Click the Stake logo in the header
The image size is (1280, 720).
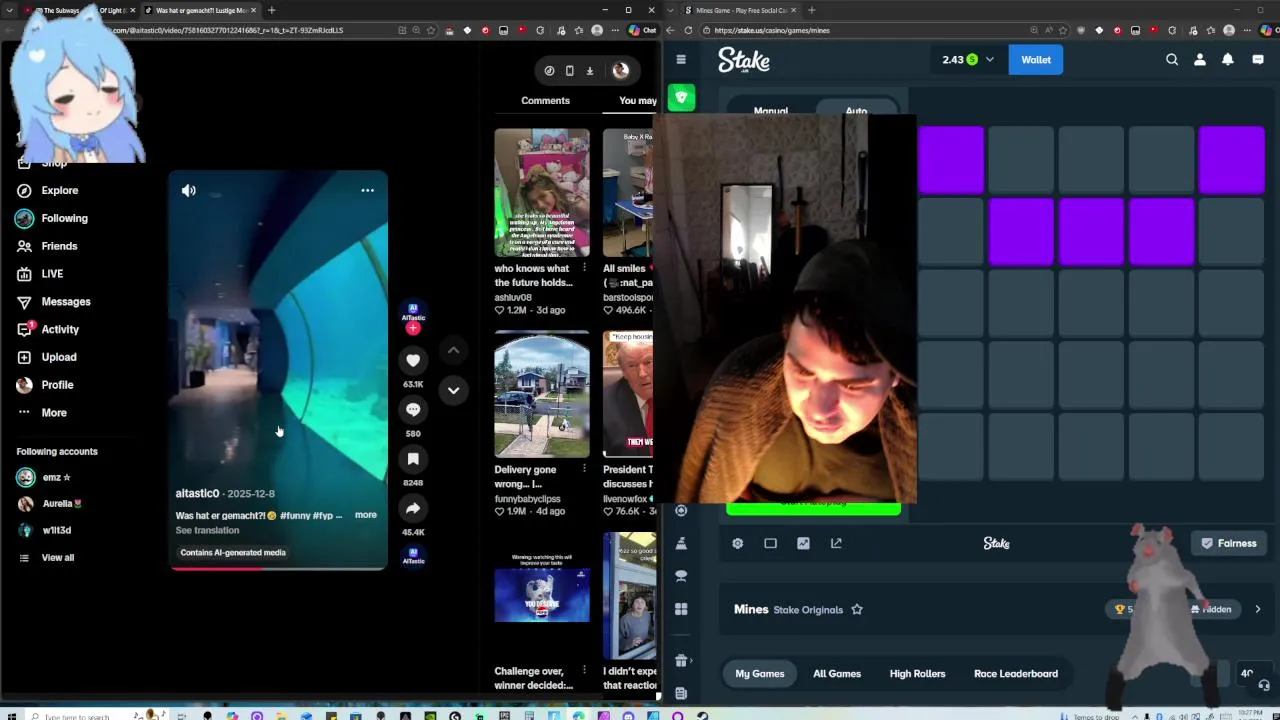click(744, 60)
